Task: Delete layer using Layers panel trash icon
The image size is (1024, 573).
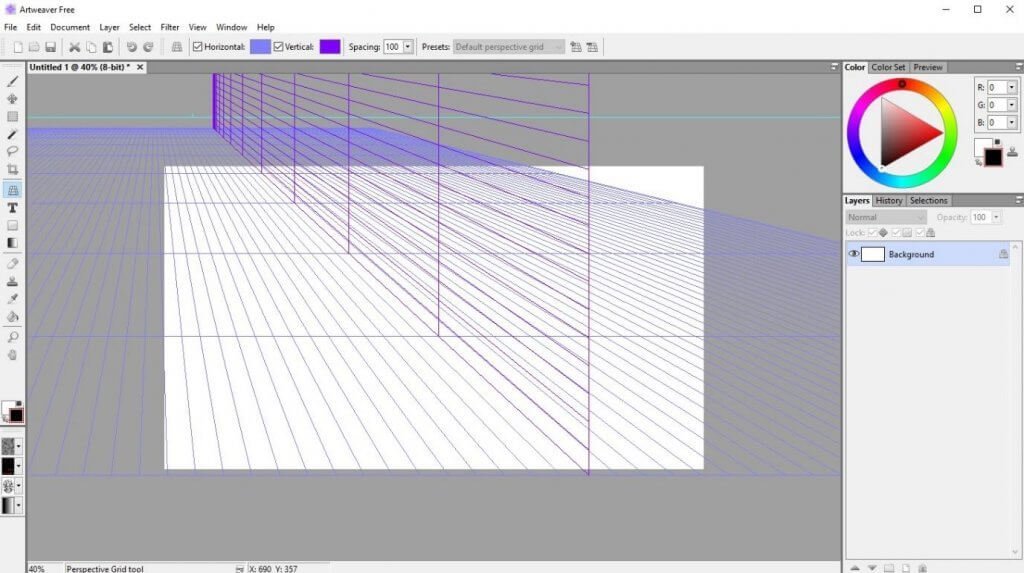Action: coord(922,568)
